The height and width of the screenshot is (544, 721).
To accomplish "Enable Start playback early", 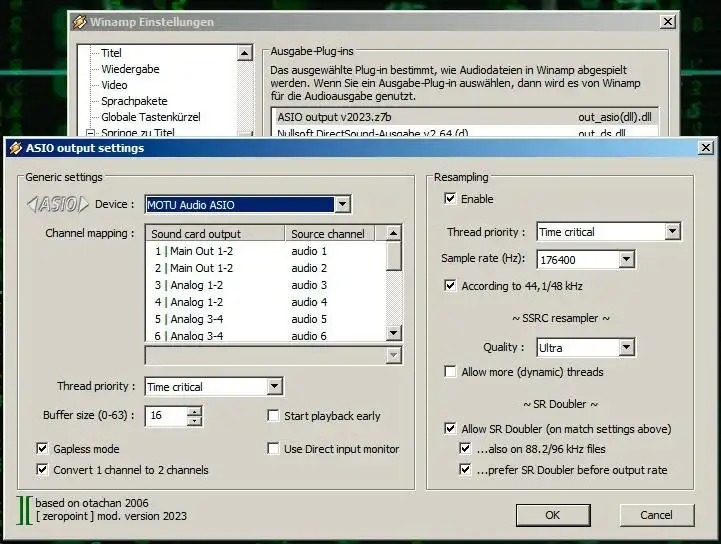I will point(273,416).
